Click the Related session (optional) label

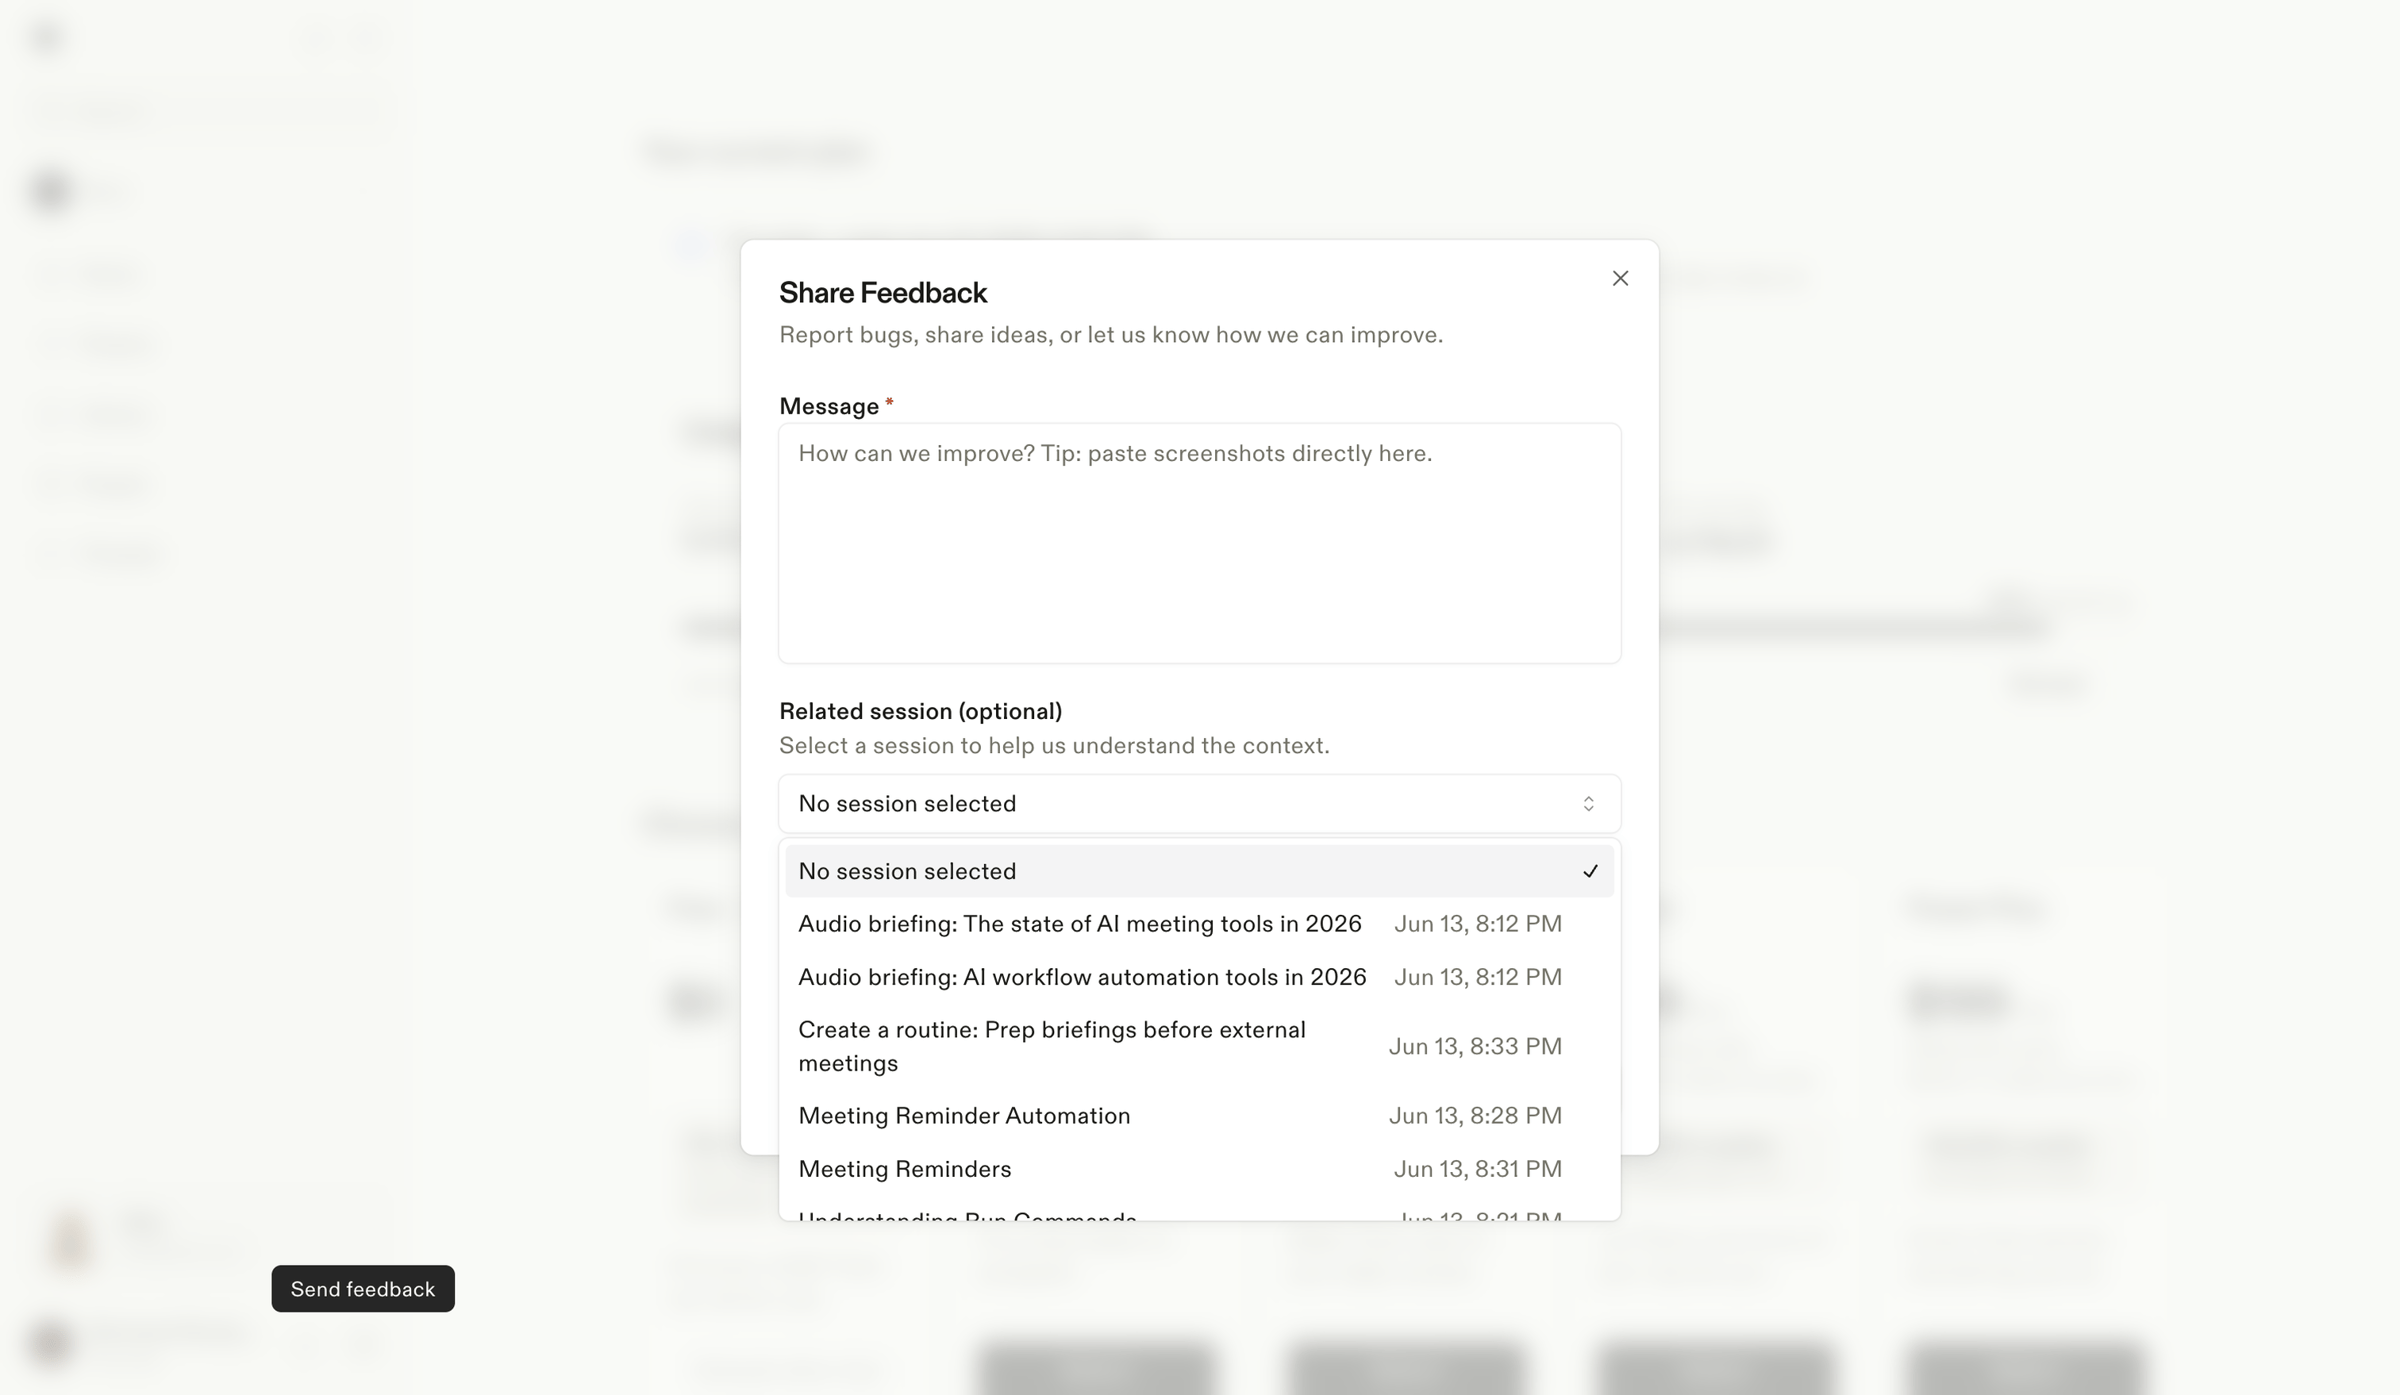[920, 711]
